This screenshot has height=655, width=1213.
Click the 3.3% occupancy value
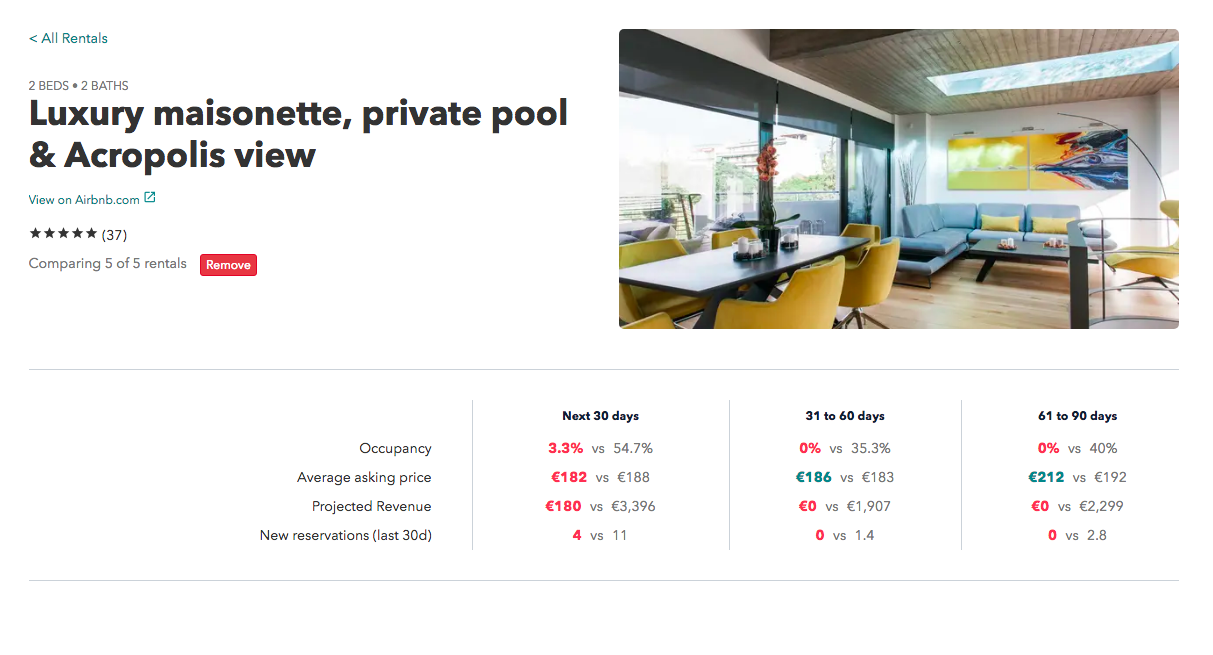click(x=568, y=448)
